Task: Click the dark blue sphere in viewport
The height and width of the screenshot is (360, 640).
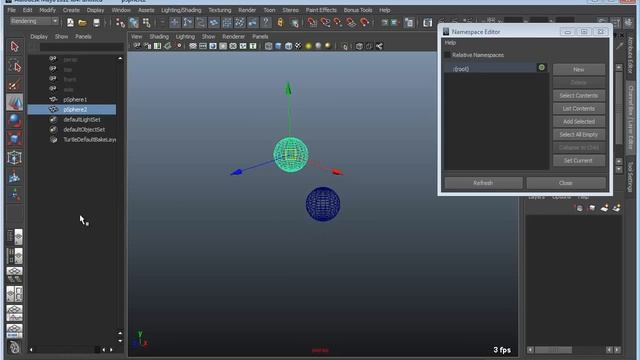Action: [323, 204]
